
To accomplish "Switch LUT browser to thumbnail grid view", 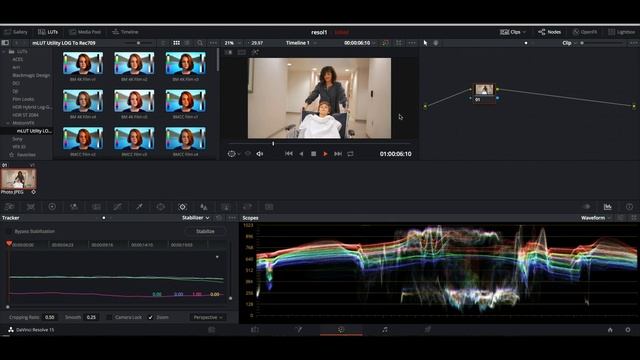I will point(176,43).
